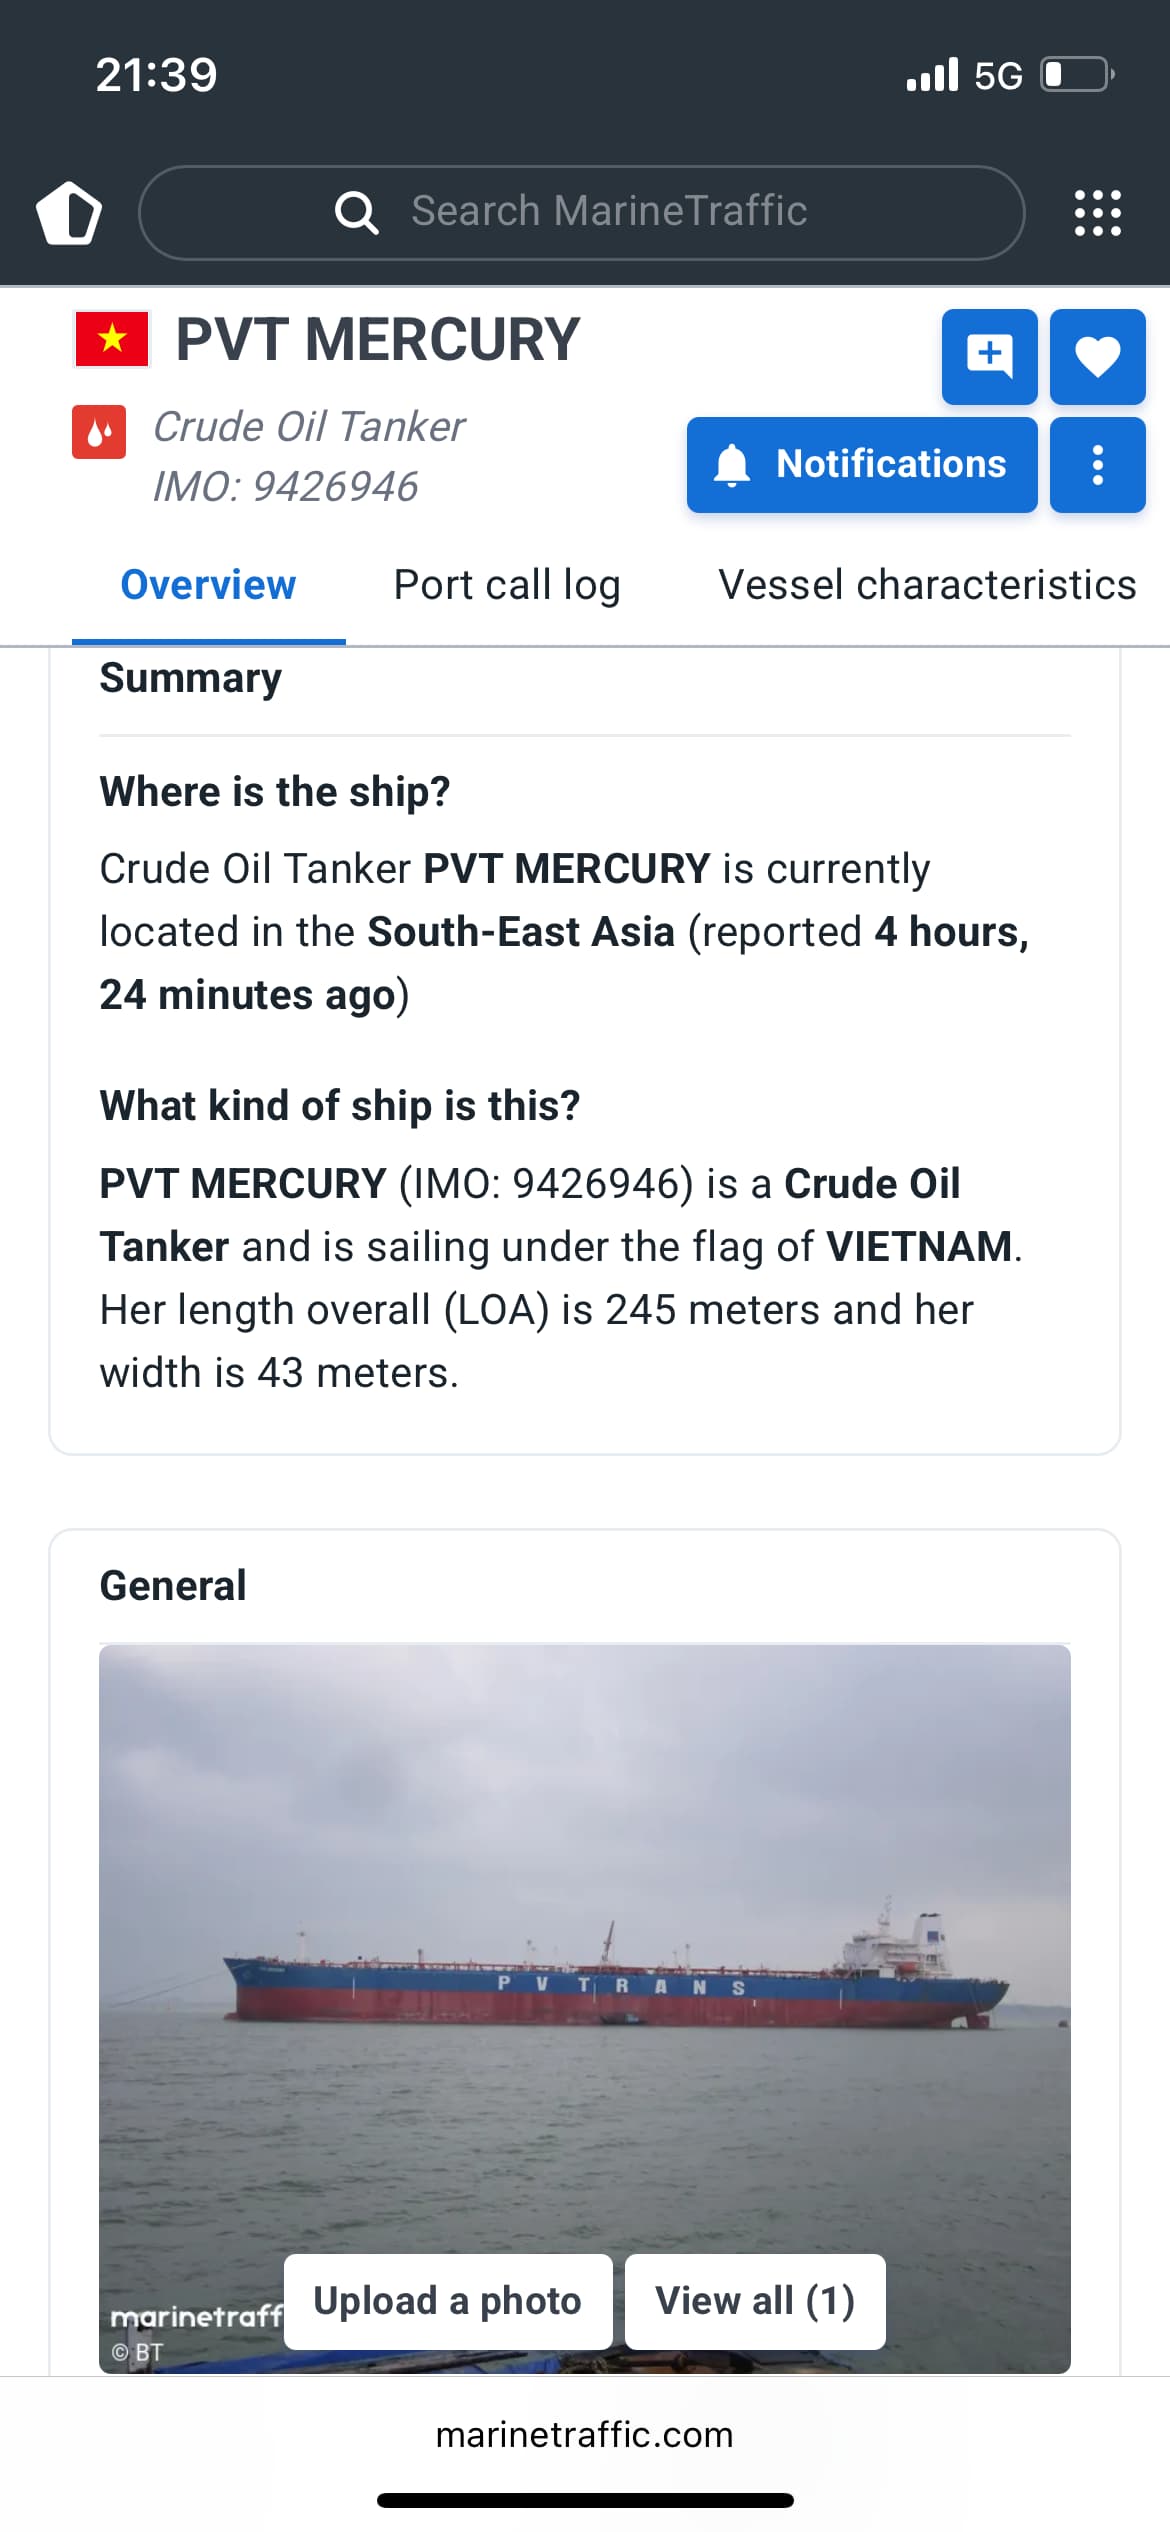This screenshot has width=1170, height=2532.
Task: Tap the MarineTraffic home logo icon
Action: click(x=69, y=213)
